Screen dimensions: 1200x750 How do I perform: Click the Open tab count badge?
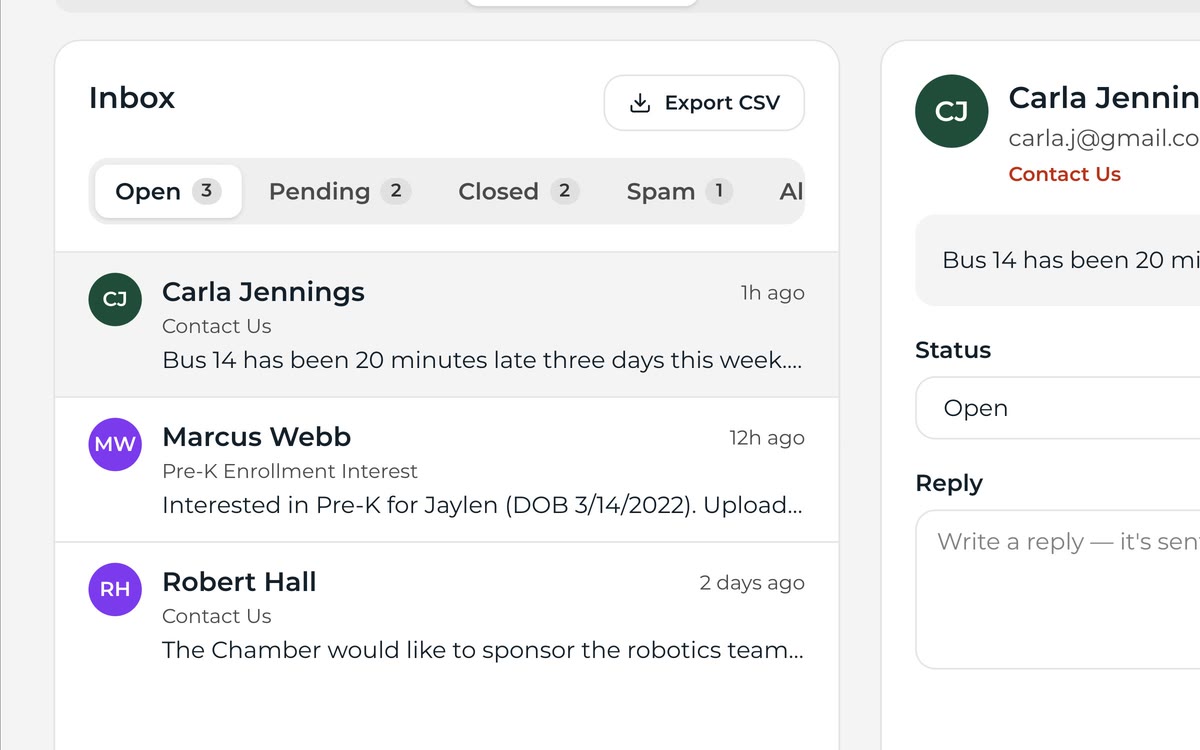[206, 191]
